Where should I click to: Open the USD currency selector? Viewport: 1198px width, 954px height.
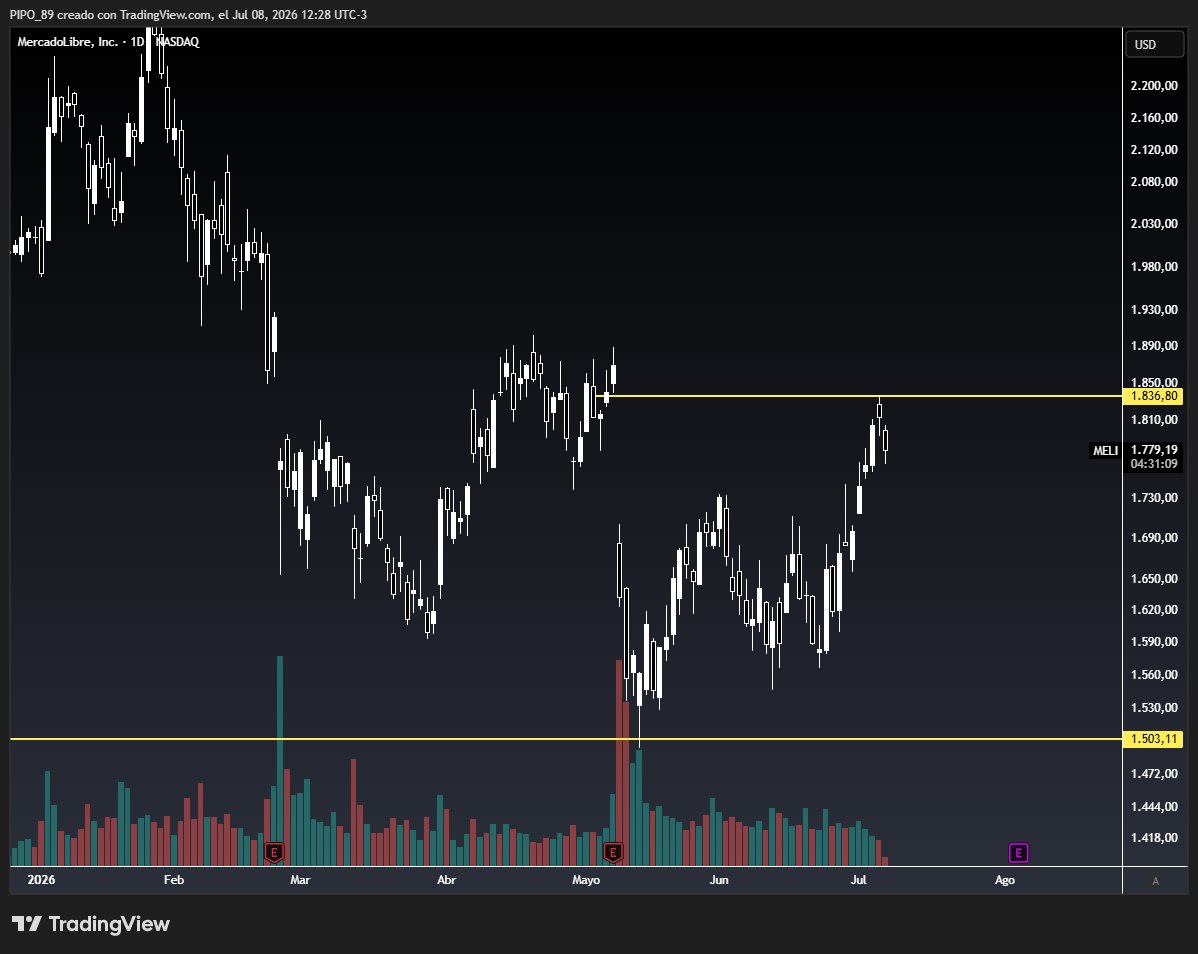(1154, 44)
